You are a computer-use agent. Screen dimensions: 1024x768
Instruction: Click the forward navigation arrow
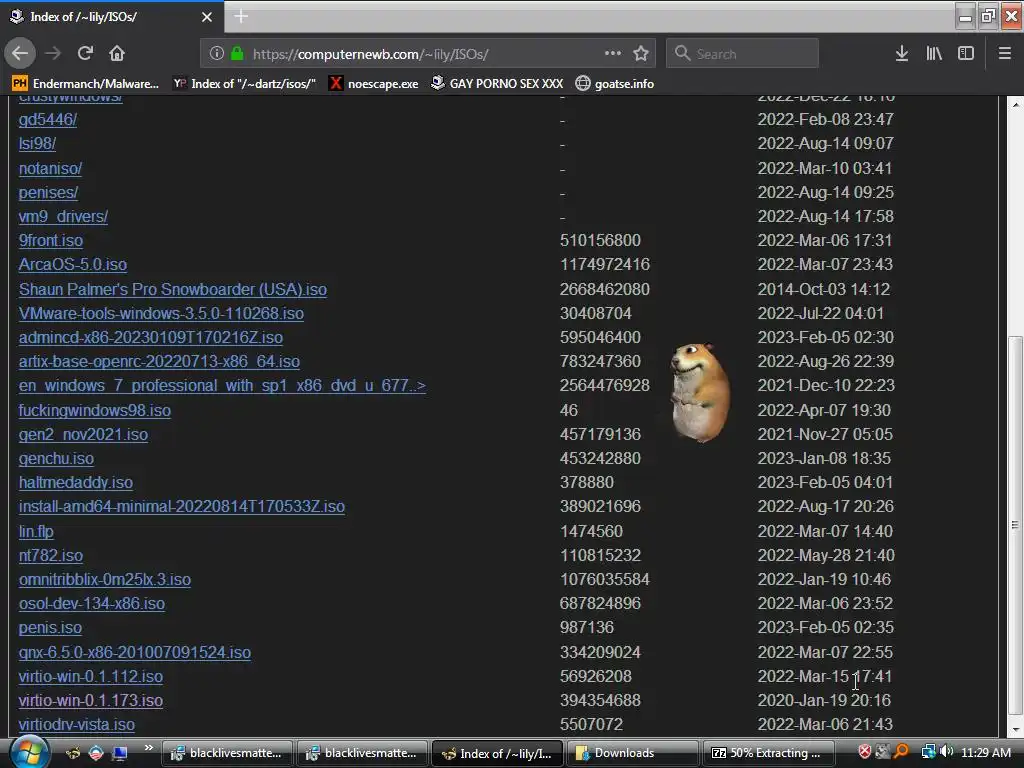pos(53,54)
